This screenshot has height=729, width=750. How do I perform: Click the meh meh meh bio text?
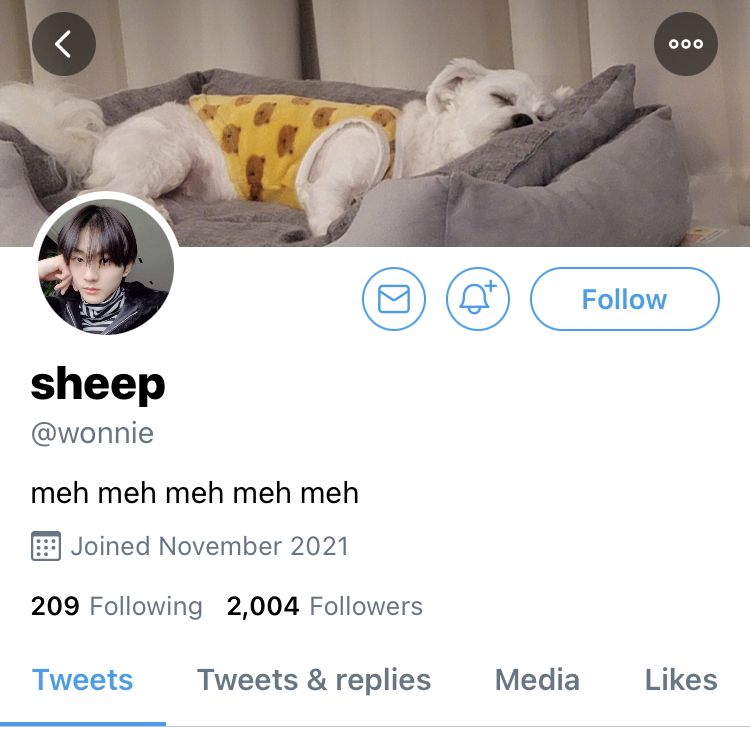195,493
